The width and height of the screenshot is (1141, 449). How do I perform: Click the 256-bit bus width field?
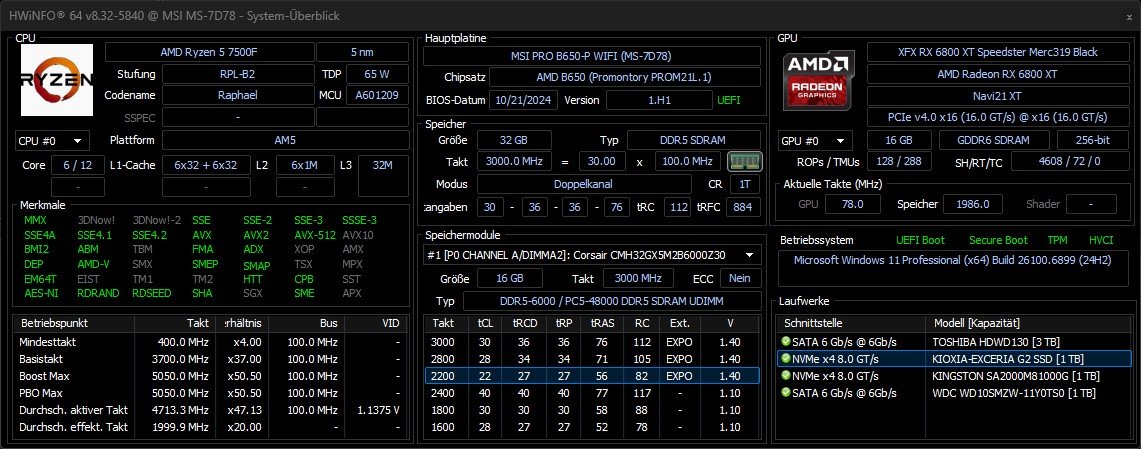point(1094,140)
